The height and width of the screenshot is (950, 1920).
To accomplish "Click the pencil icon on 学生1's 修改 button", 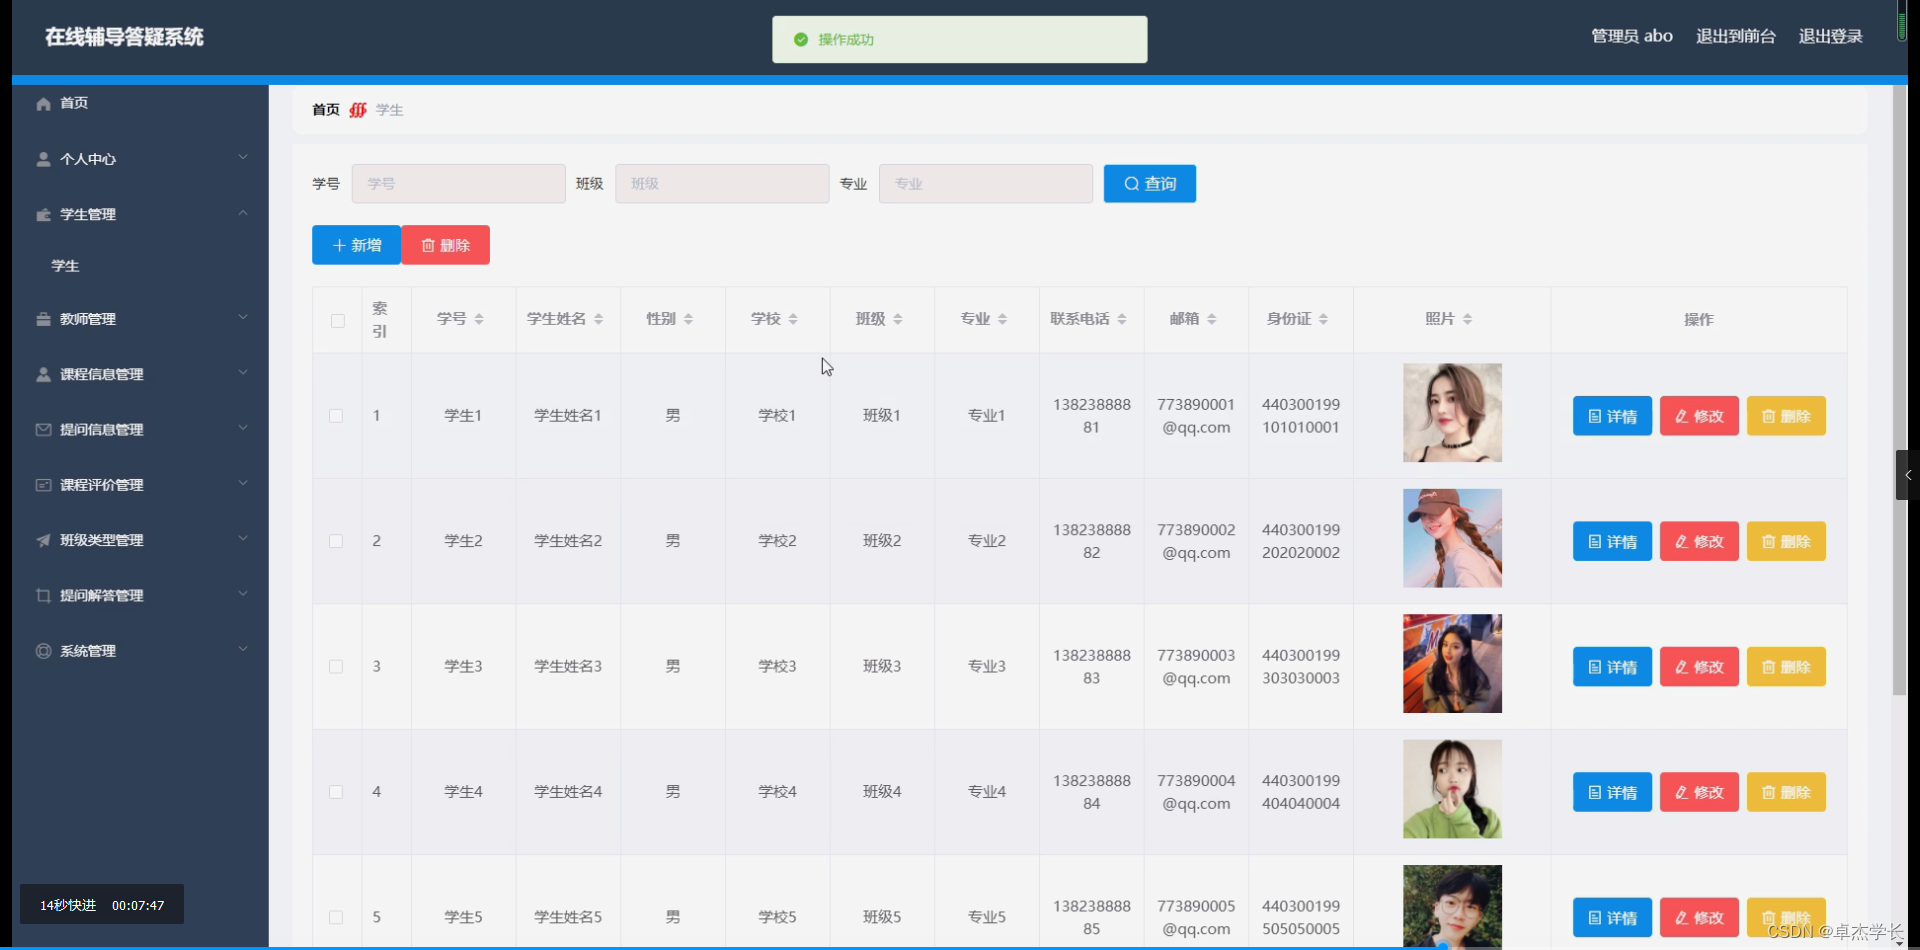I will (1680, 416).
